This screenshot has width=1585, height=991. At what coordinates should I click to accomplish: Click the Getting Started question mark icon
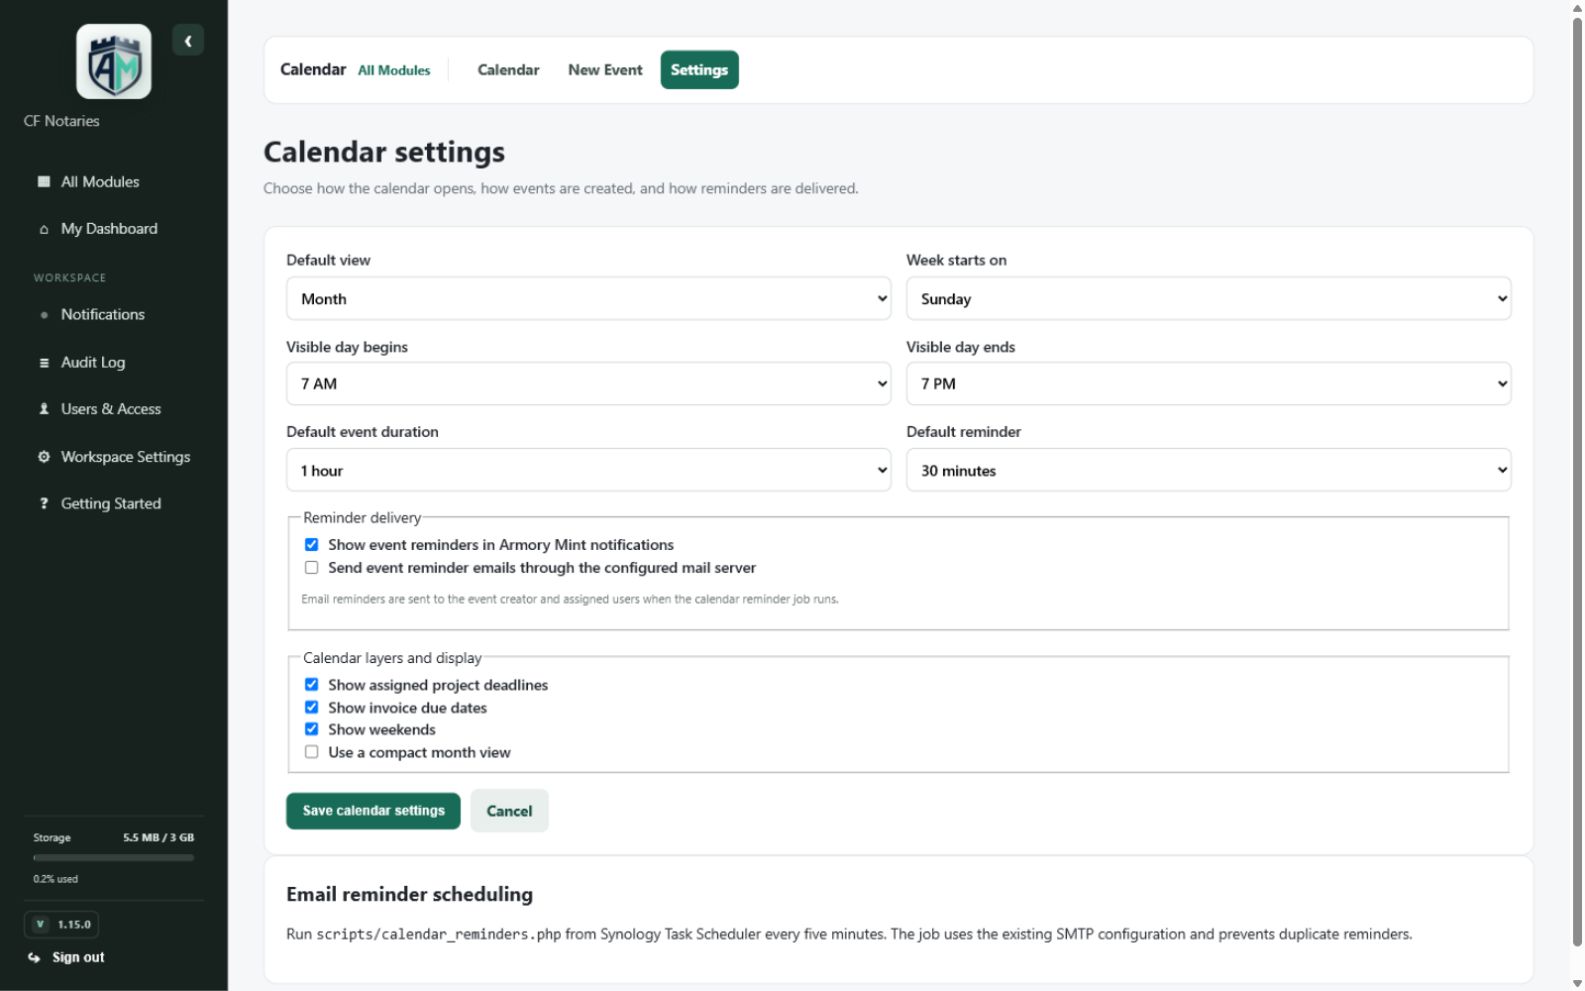(44, 504)
